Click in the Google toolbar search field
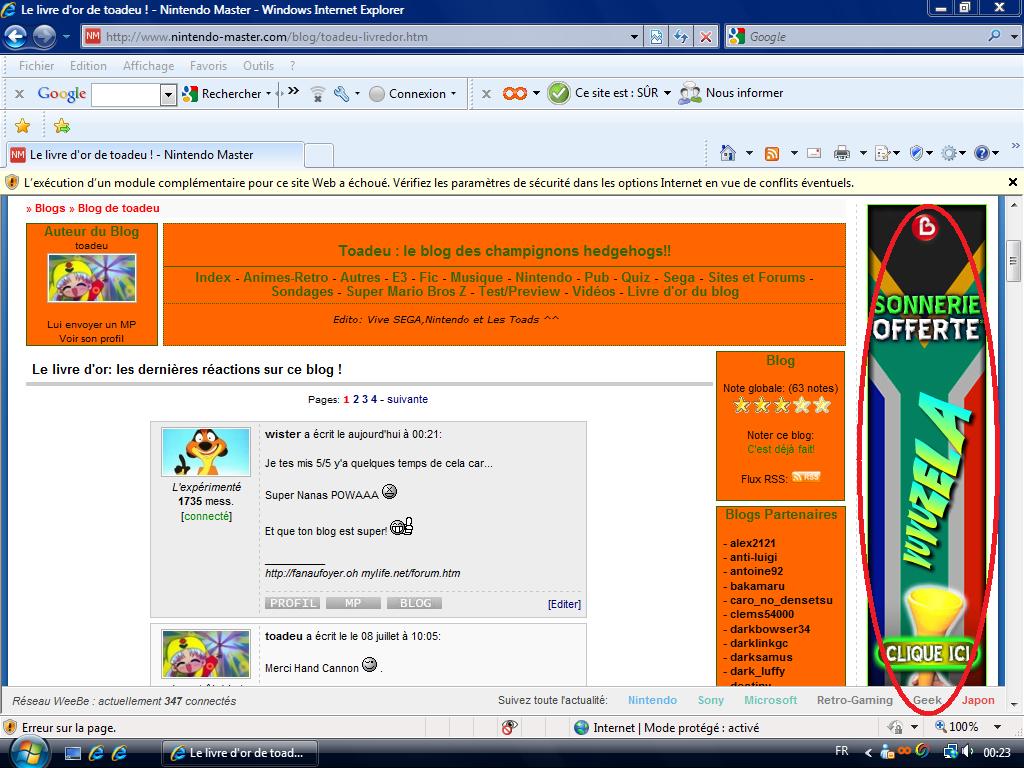 coord(126,95)
